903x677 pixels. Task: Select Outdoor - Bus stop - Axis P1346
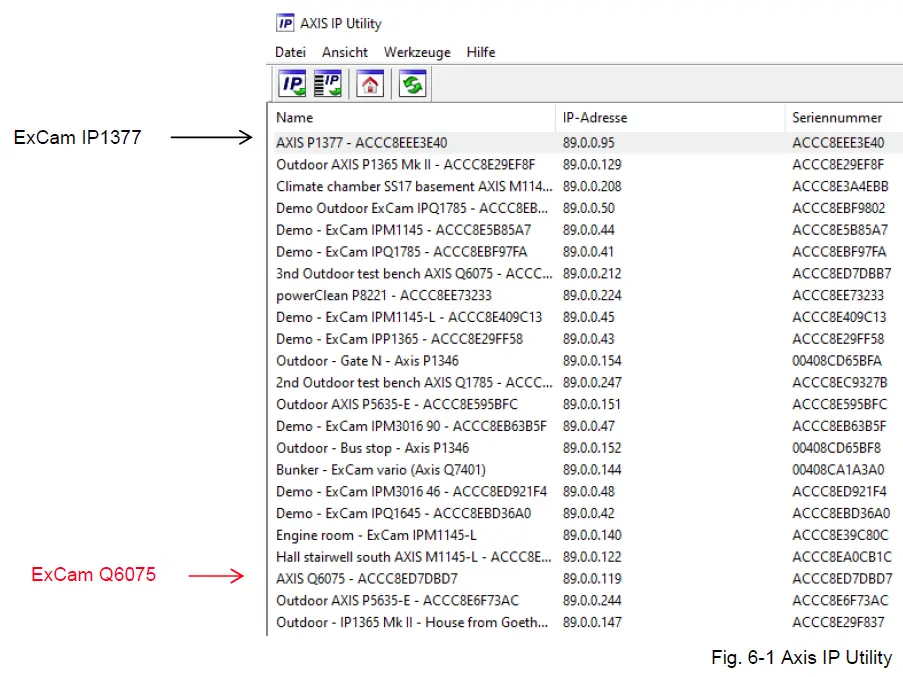(586, 448)
